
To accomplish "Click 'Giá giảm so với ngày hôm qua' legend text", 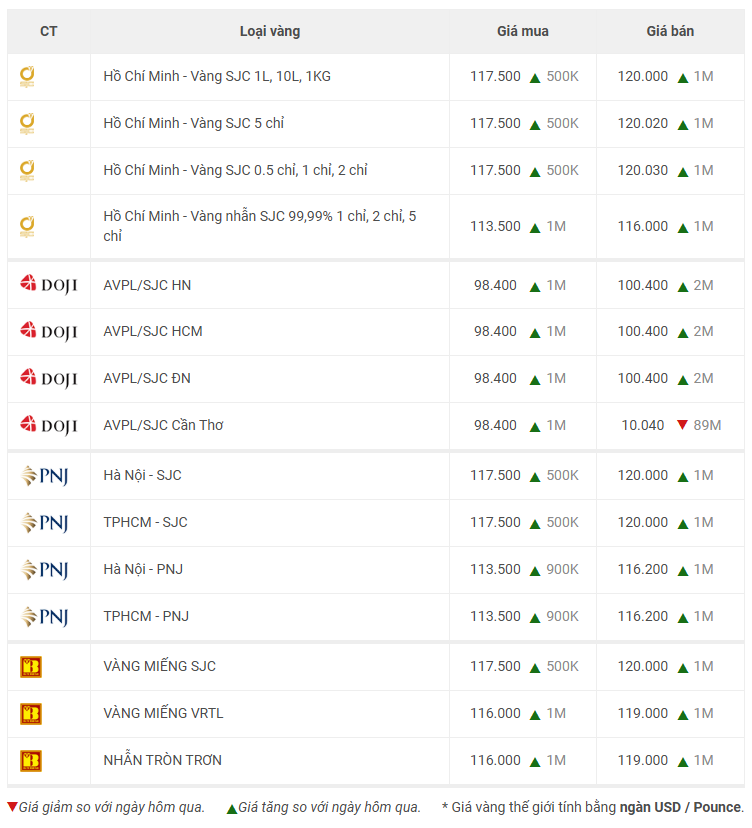I will [x=111, y=807].
